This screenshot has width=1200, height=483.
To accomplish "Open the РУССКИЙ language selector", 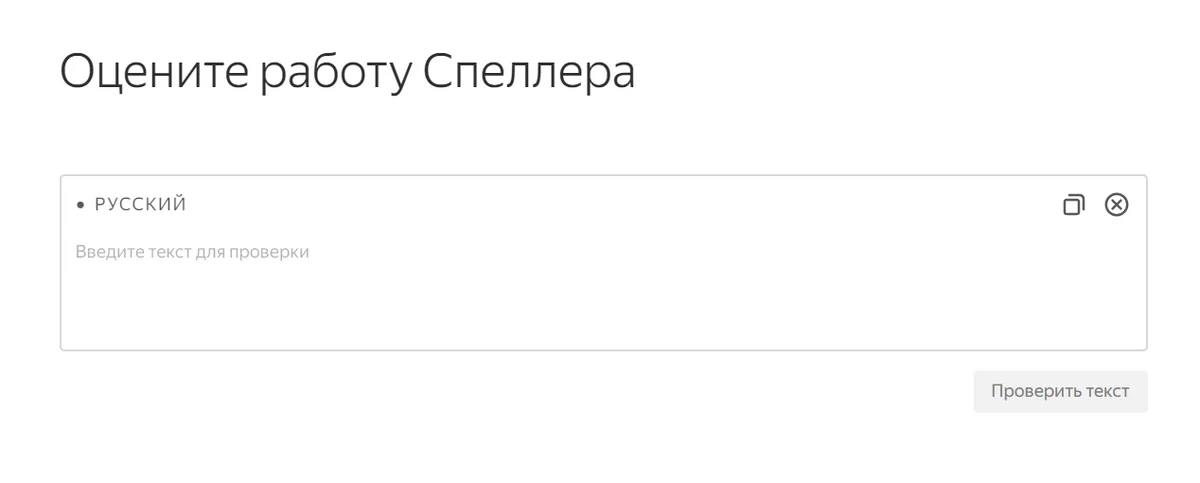I will (140, 205).
